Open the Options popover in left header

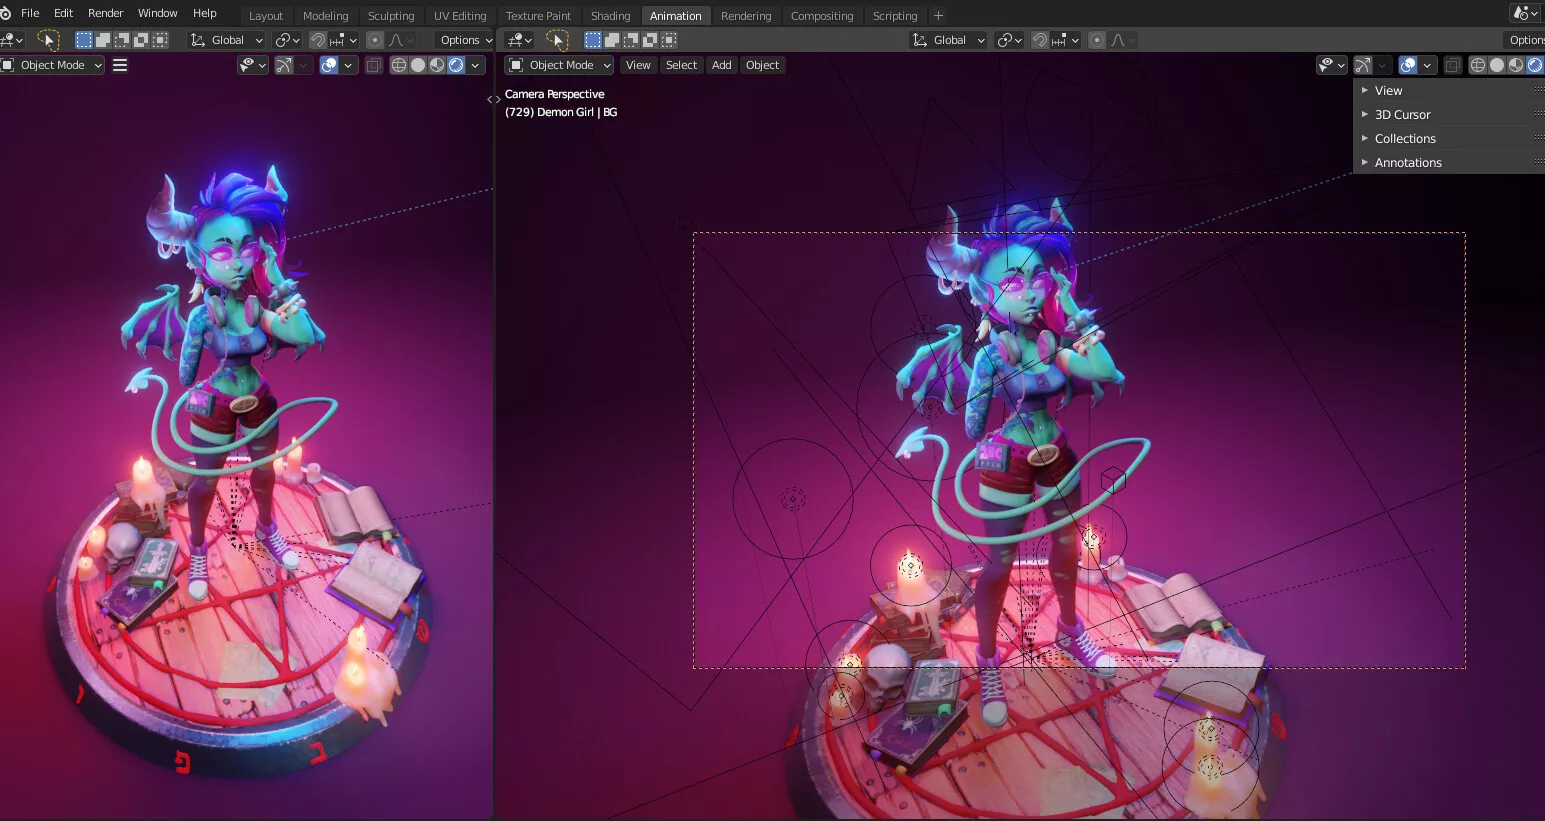(x=465, y=40)
